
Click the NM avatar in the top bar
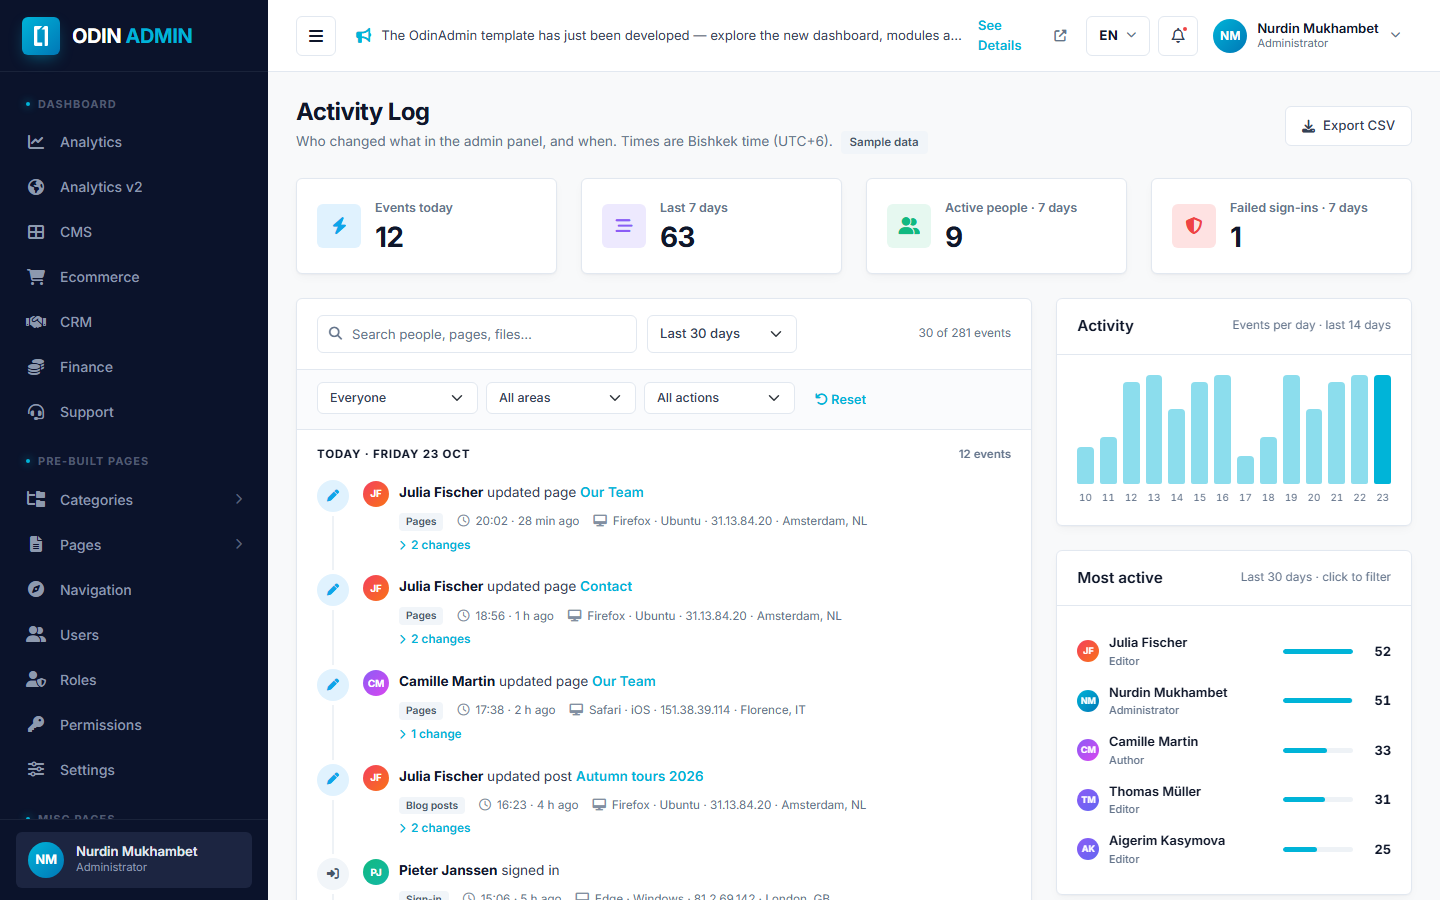1230,36
